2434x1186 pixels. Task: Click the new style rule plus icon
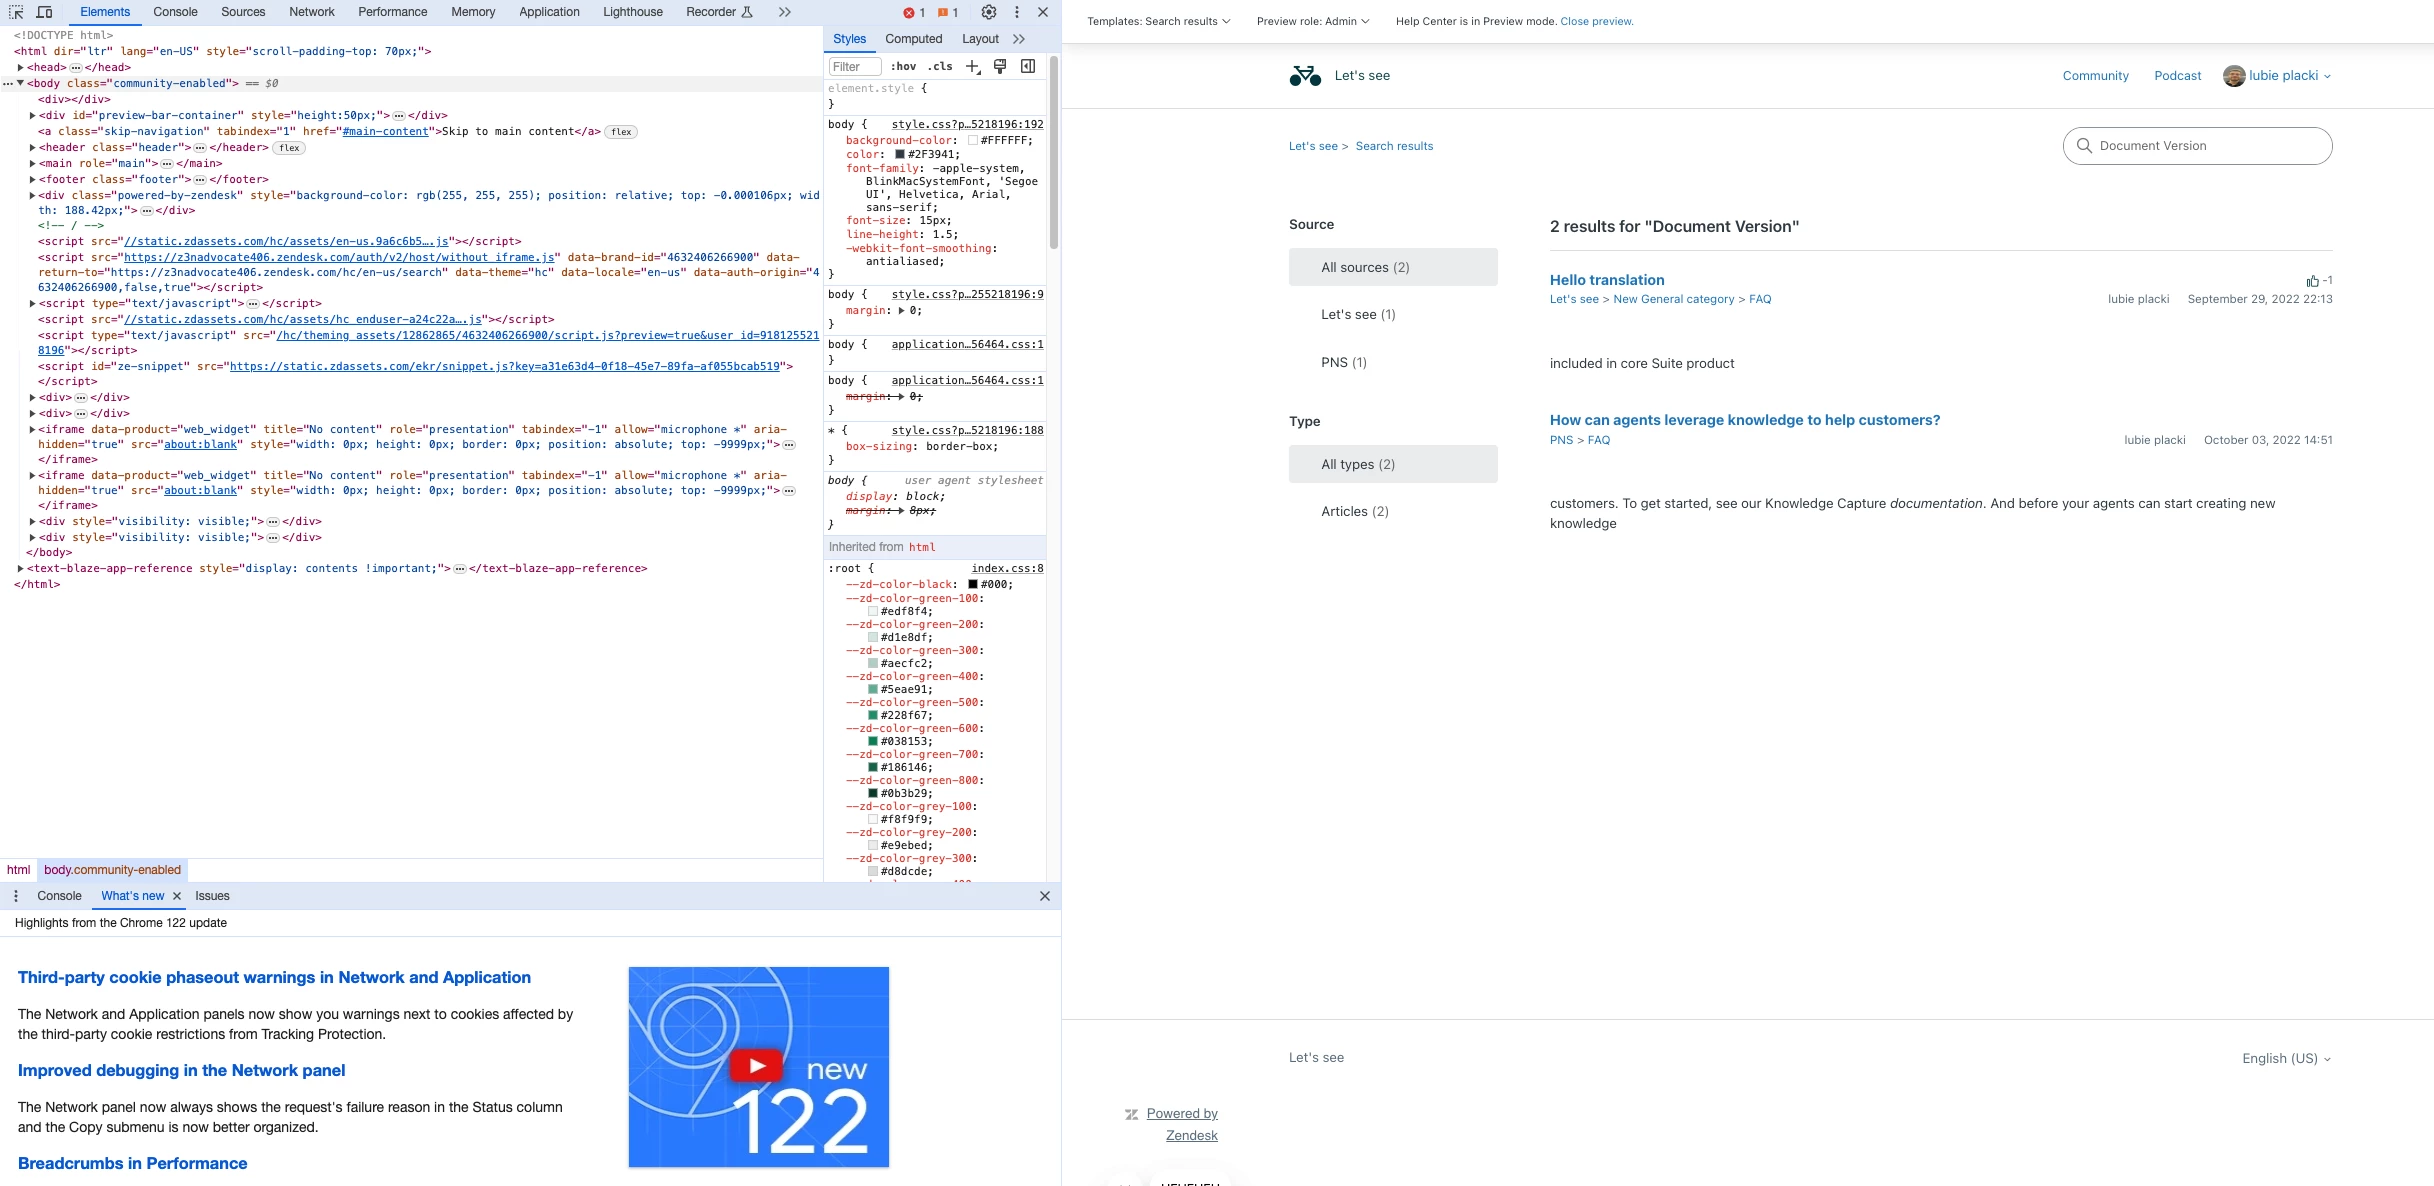point(972,66)
